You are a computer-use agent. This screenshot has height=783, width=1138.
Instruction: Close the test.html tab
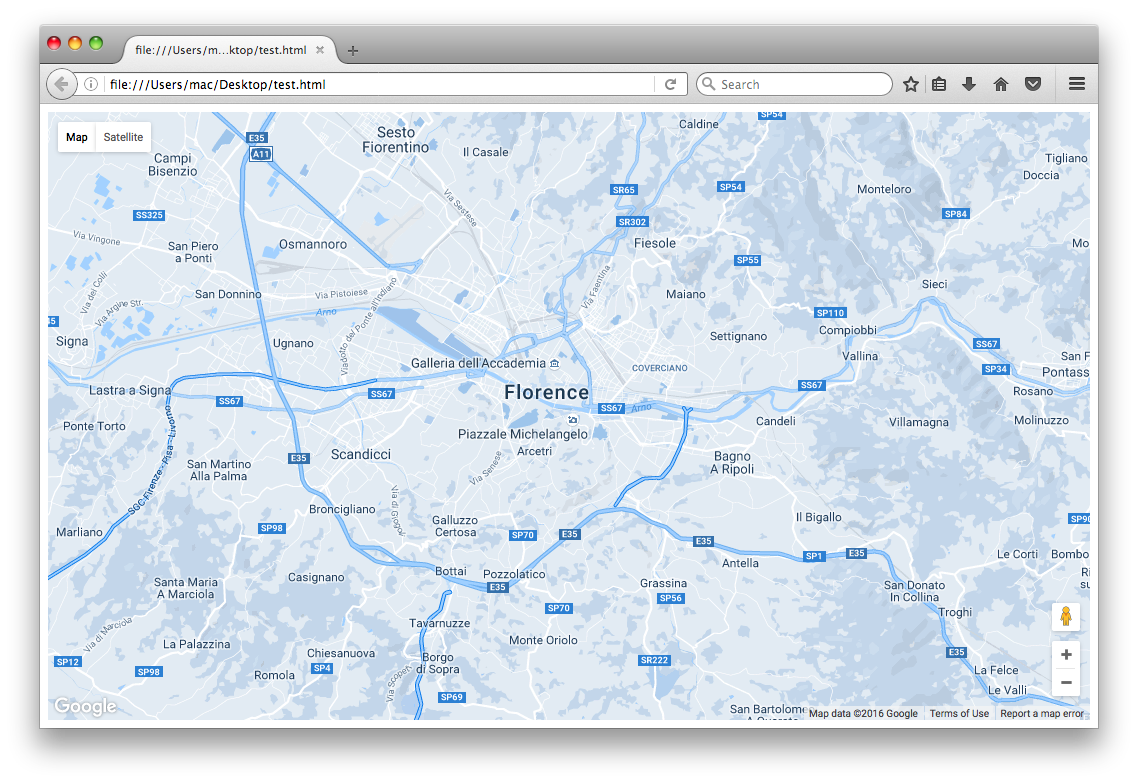(320, 50)
